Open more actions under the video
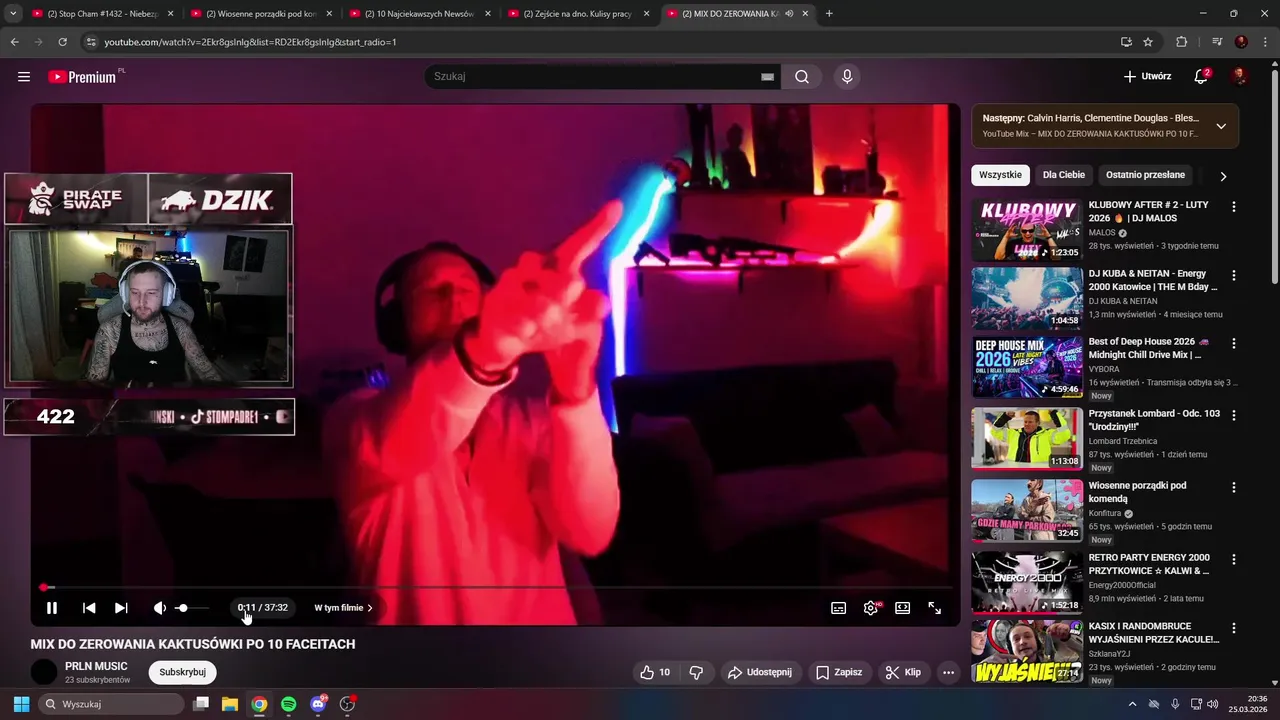Image resolution: width=1280 pixels, height=720 pixels. (x=948, y=672)
